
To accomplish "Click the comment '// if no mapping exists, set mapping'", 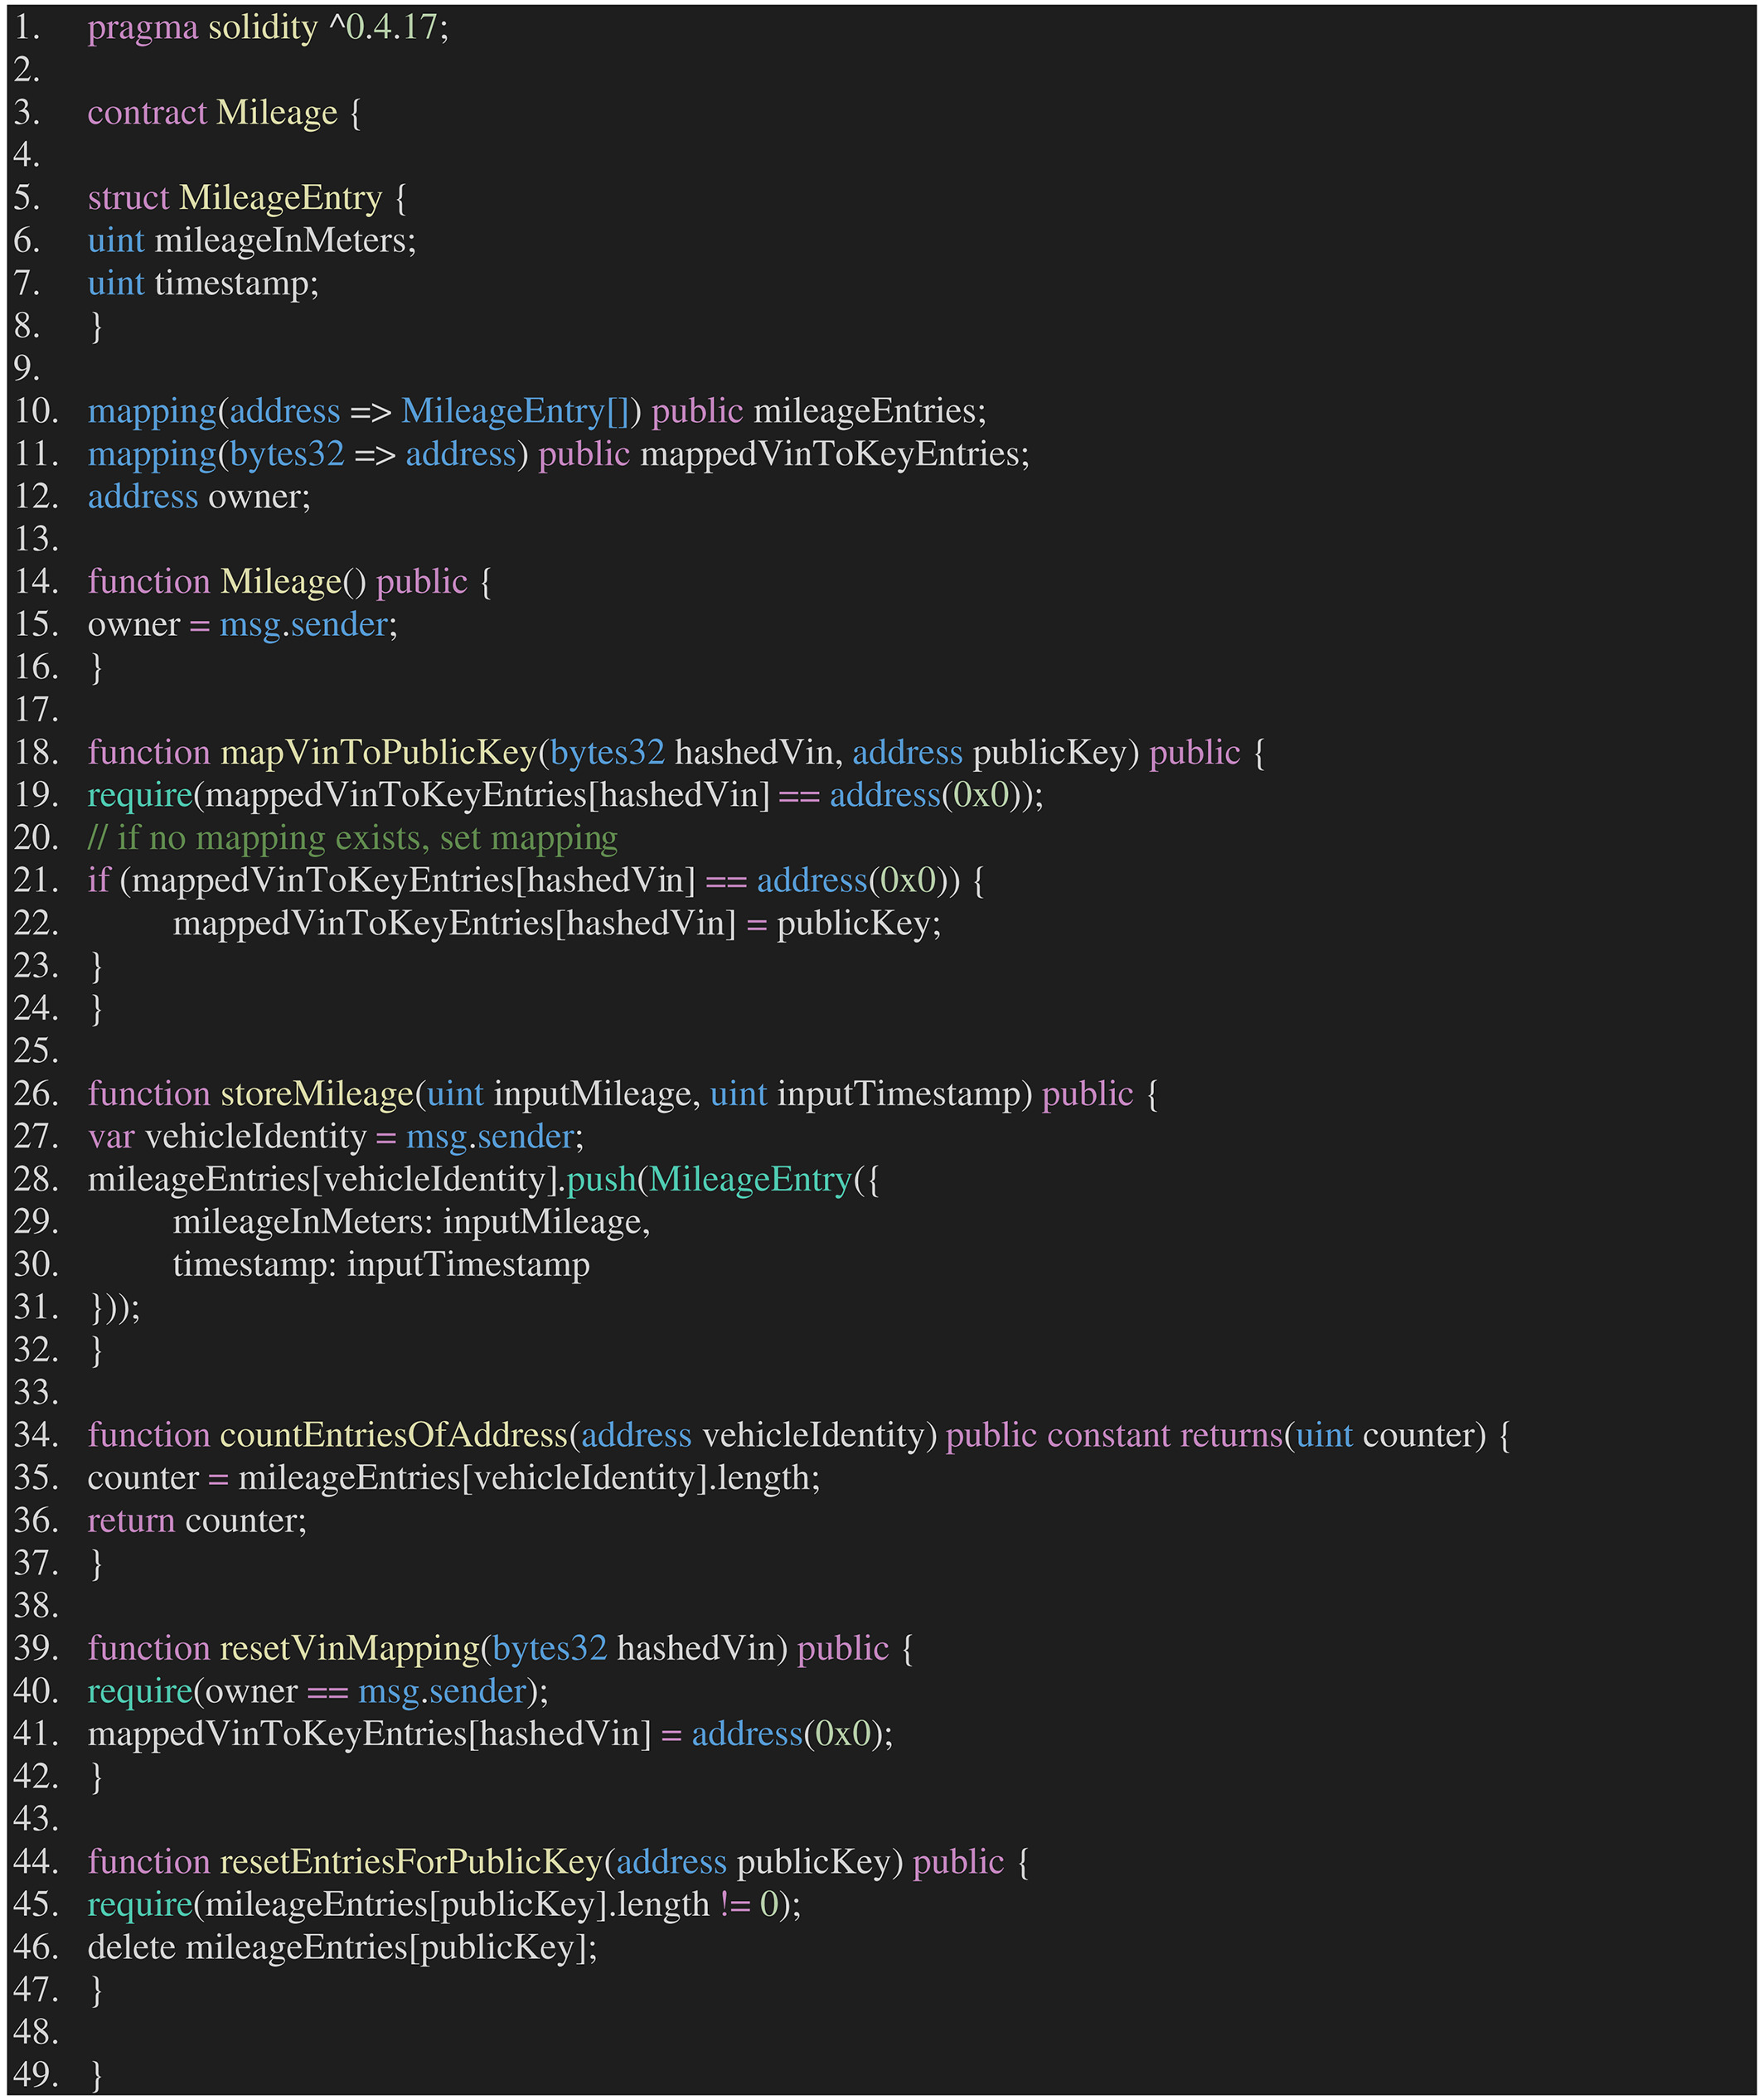I will point(352,838).
